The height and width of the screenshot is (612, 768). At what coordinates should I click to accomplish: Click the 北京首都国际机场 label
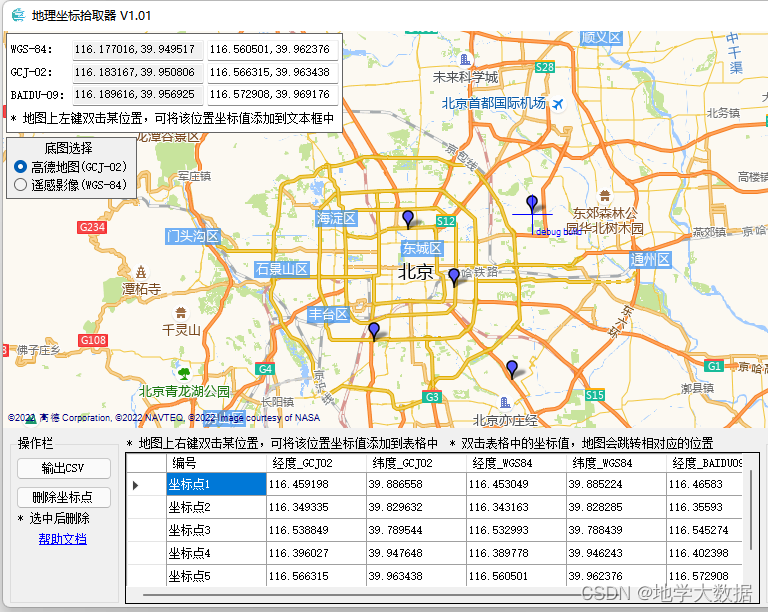494,103
